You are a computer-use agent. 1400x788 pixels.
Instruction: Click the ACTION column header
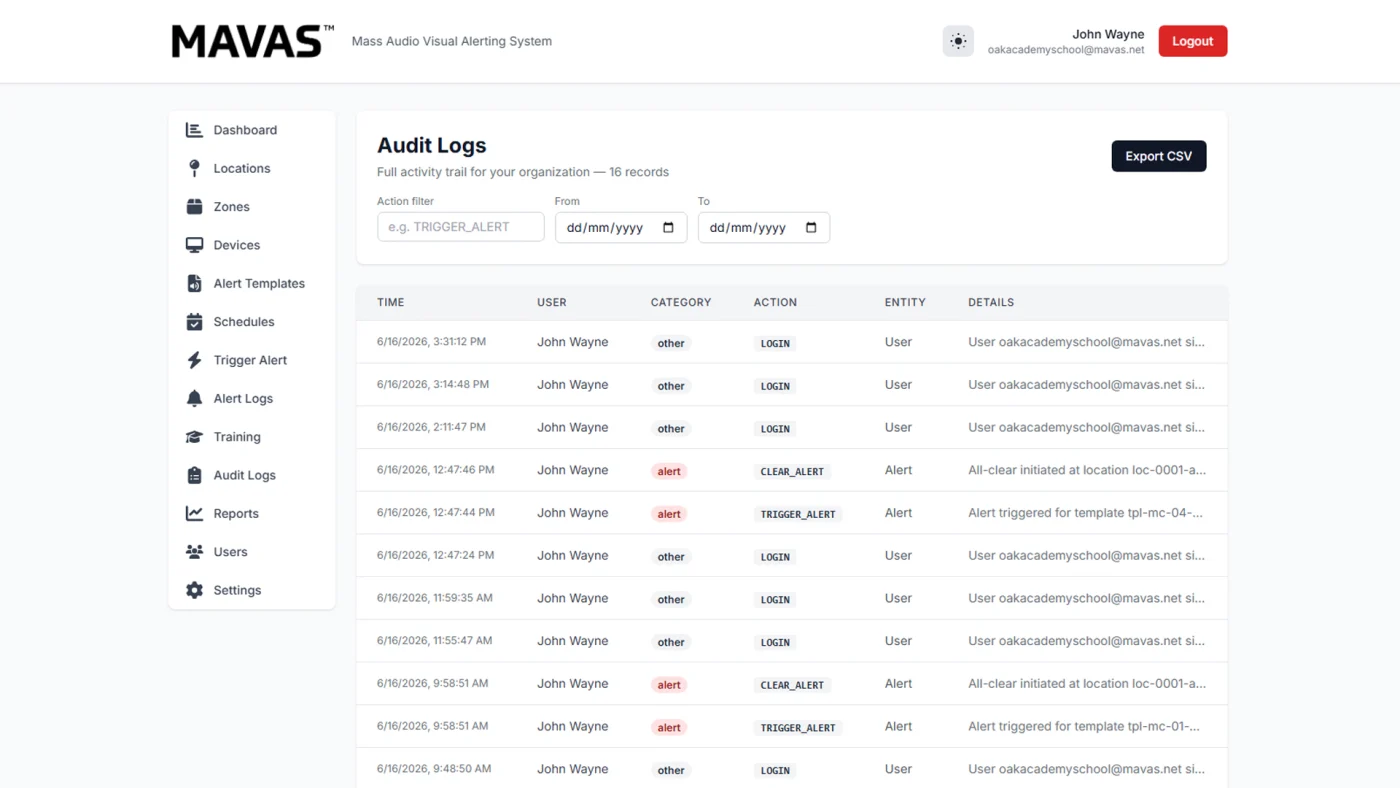775,302
